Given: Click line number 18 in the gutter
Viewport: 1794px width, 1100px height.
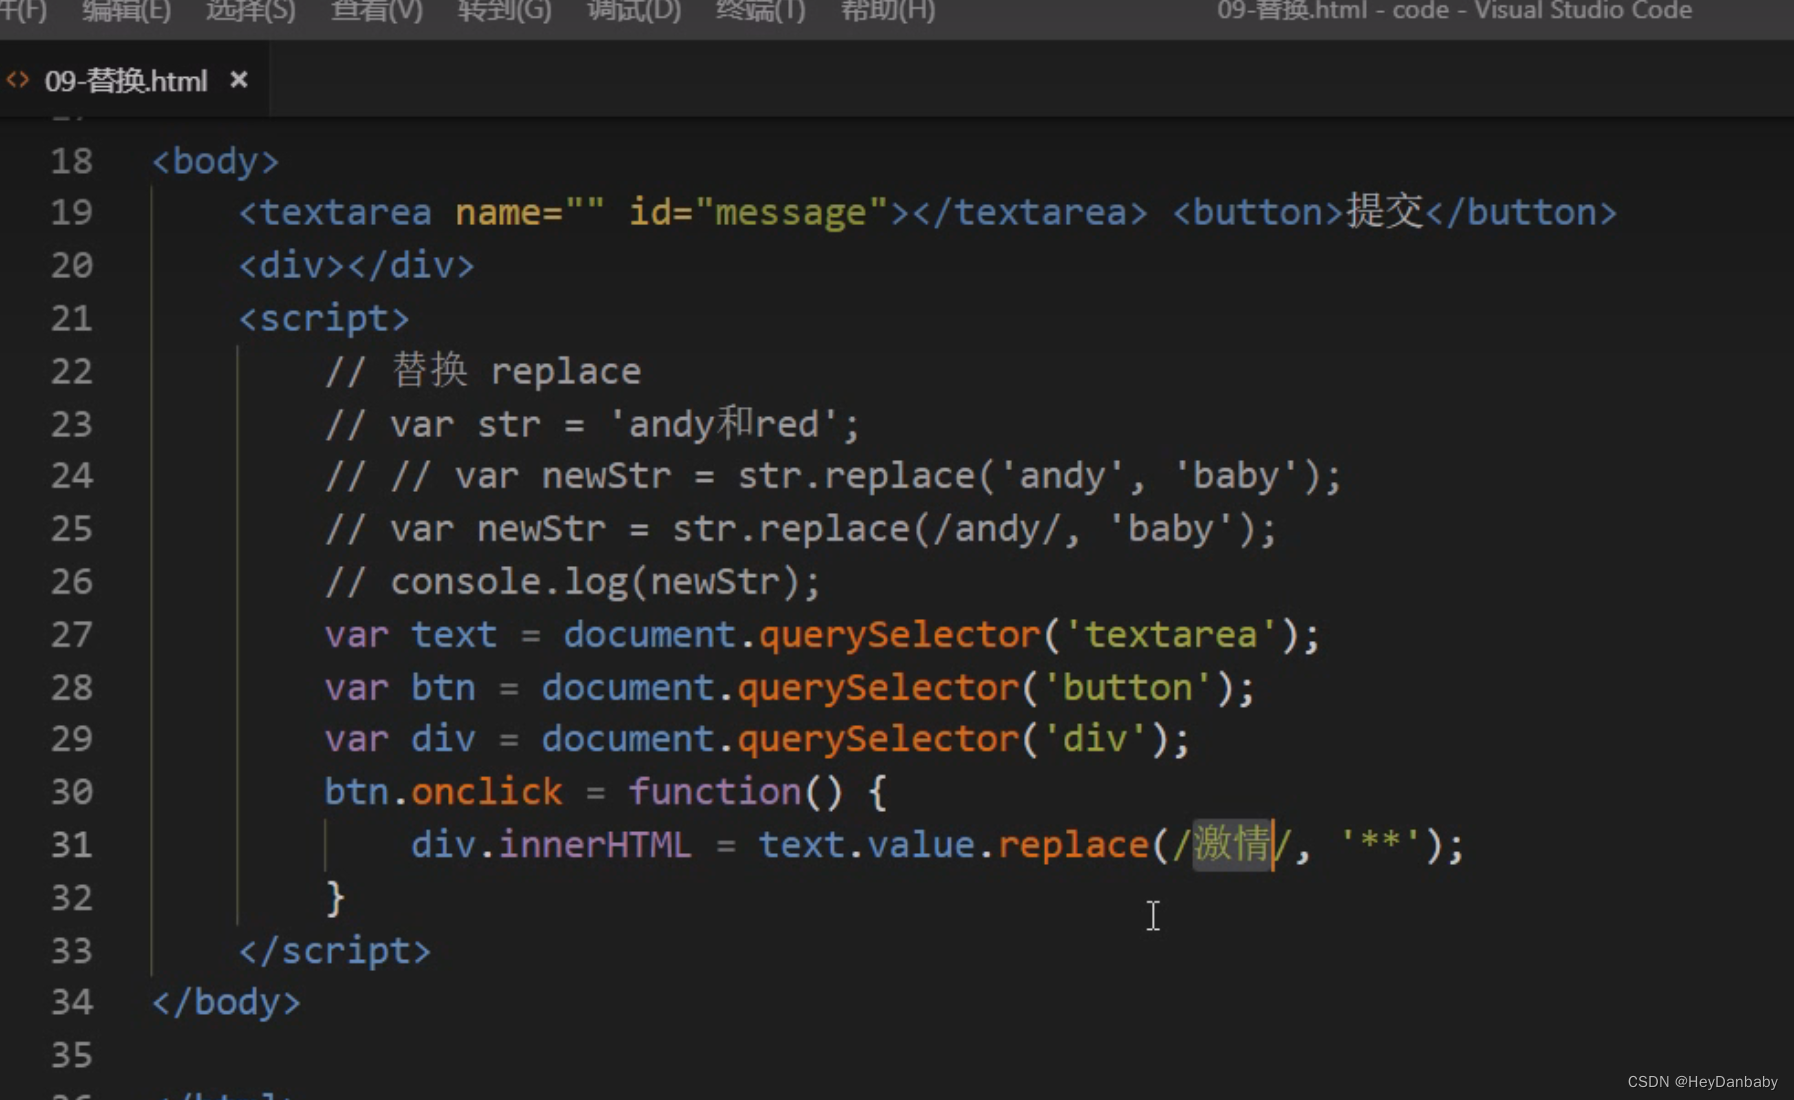Looking at the screenshot, I should coord(71,161).
